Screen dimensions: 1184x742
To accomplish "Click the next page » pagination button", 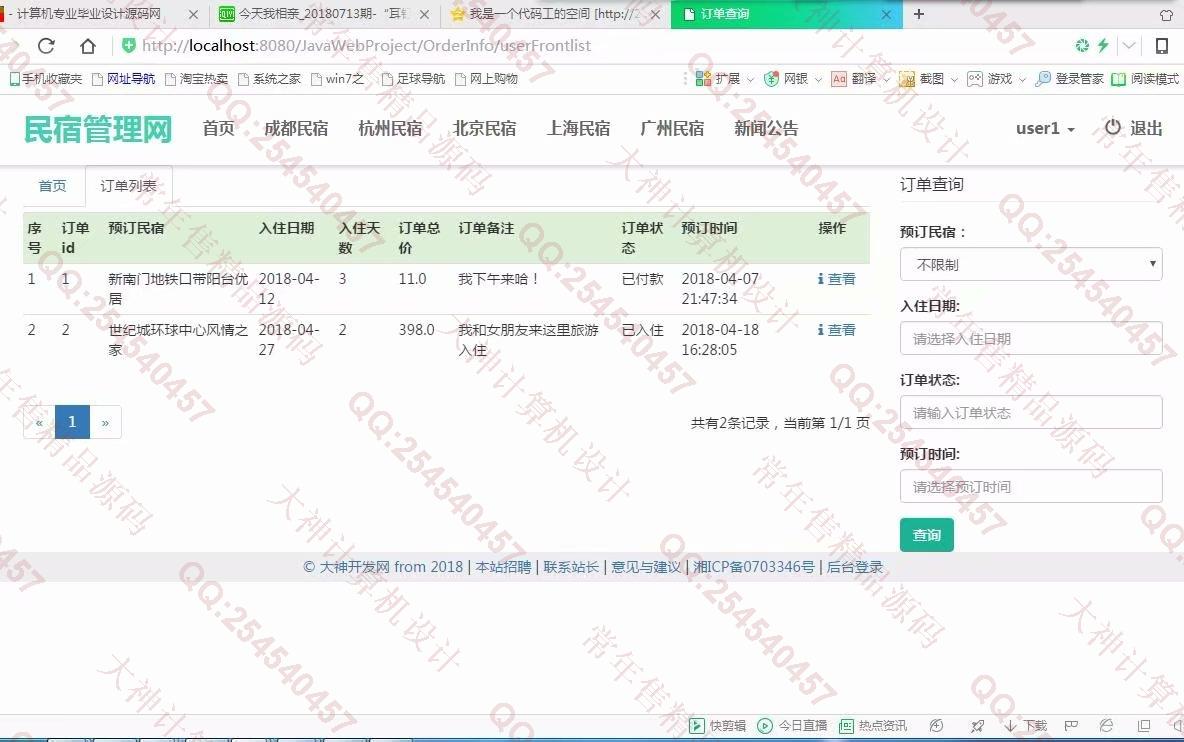I will click(x=105, y=422).
